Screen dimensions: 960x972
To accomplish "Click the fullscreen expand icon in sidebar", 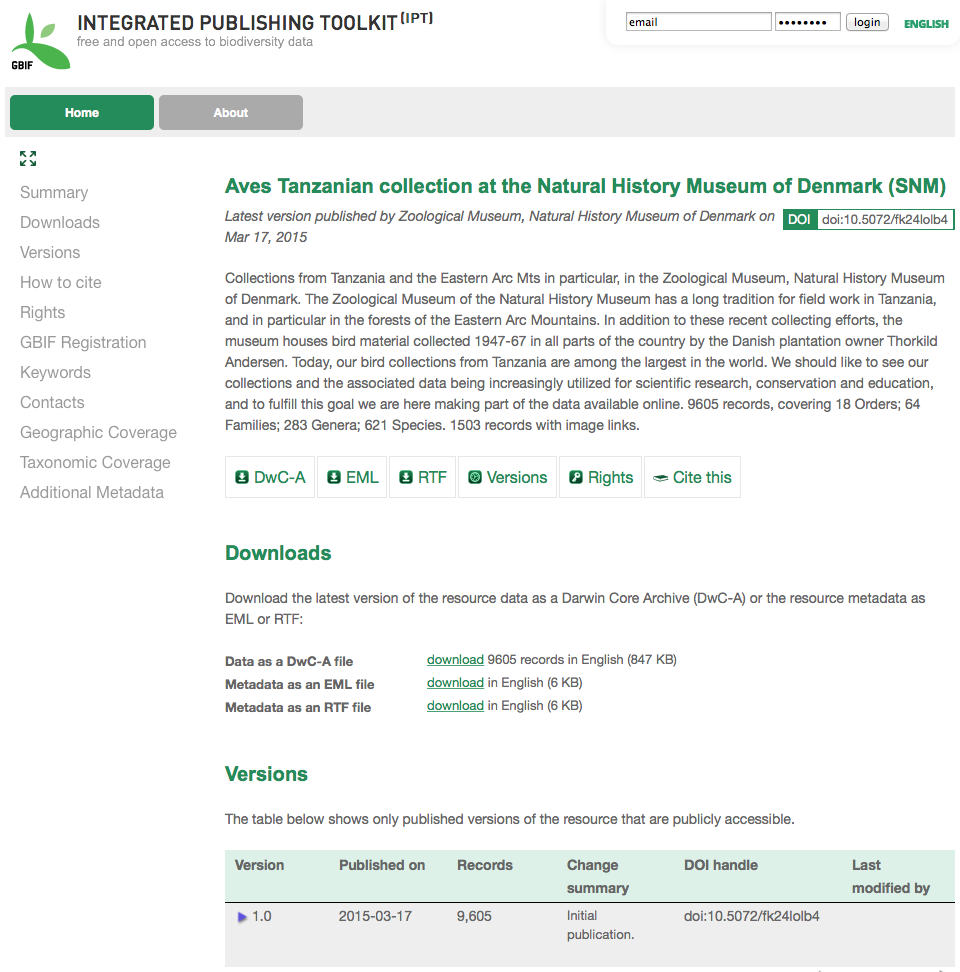I will click(28, 158).
